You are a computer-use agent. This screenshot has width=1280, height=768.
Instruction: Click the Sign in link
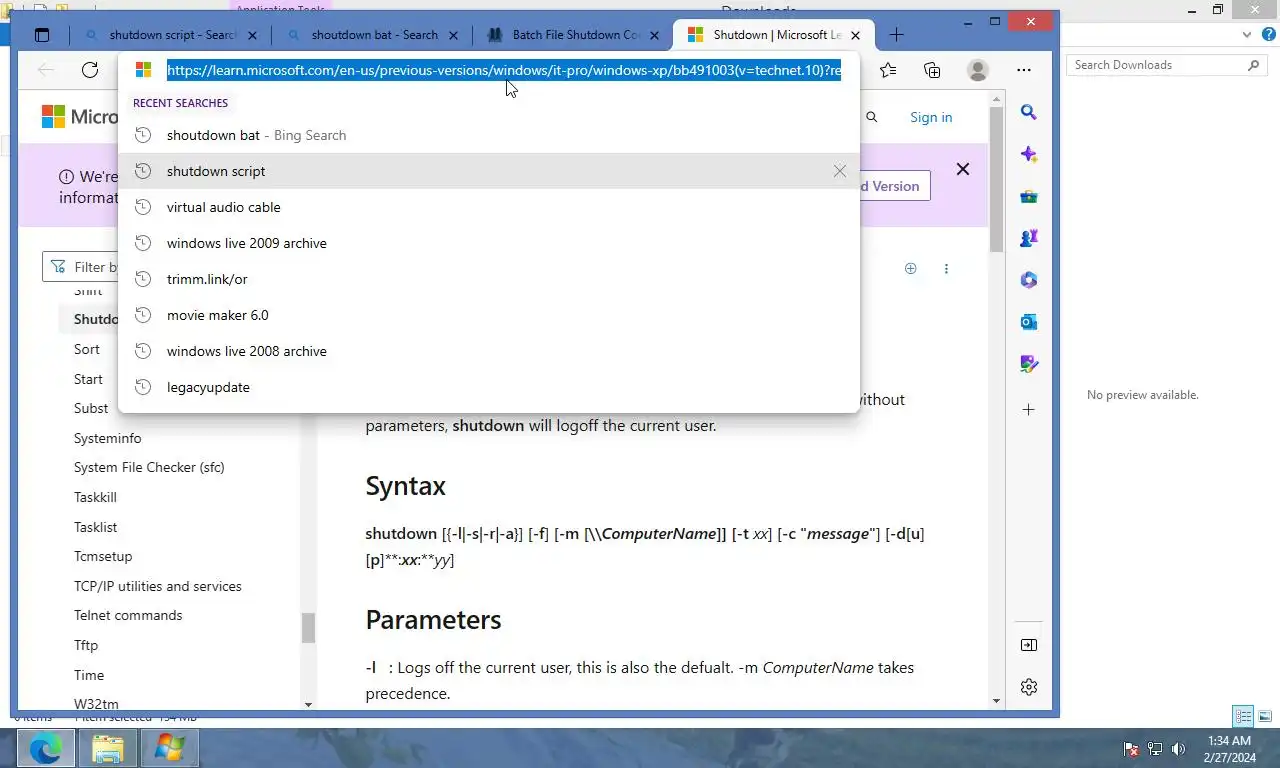coord(931,117)
